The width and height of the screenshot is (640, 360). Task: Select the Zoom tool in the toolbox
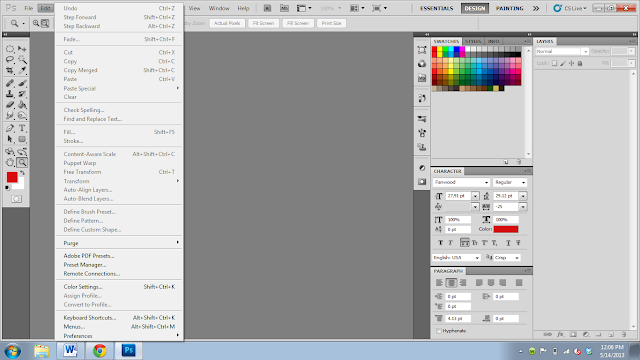coord(22,162)
